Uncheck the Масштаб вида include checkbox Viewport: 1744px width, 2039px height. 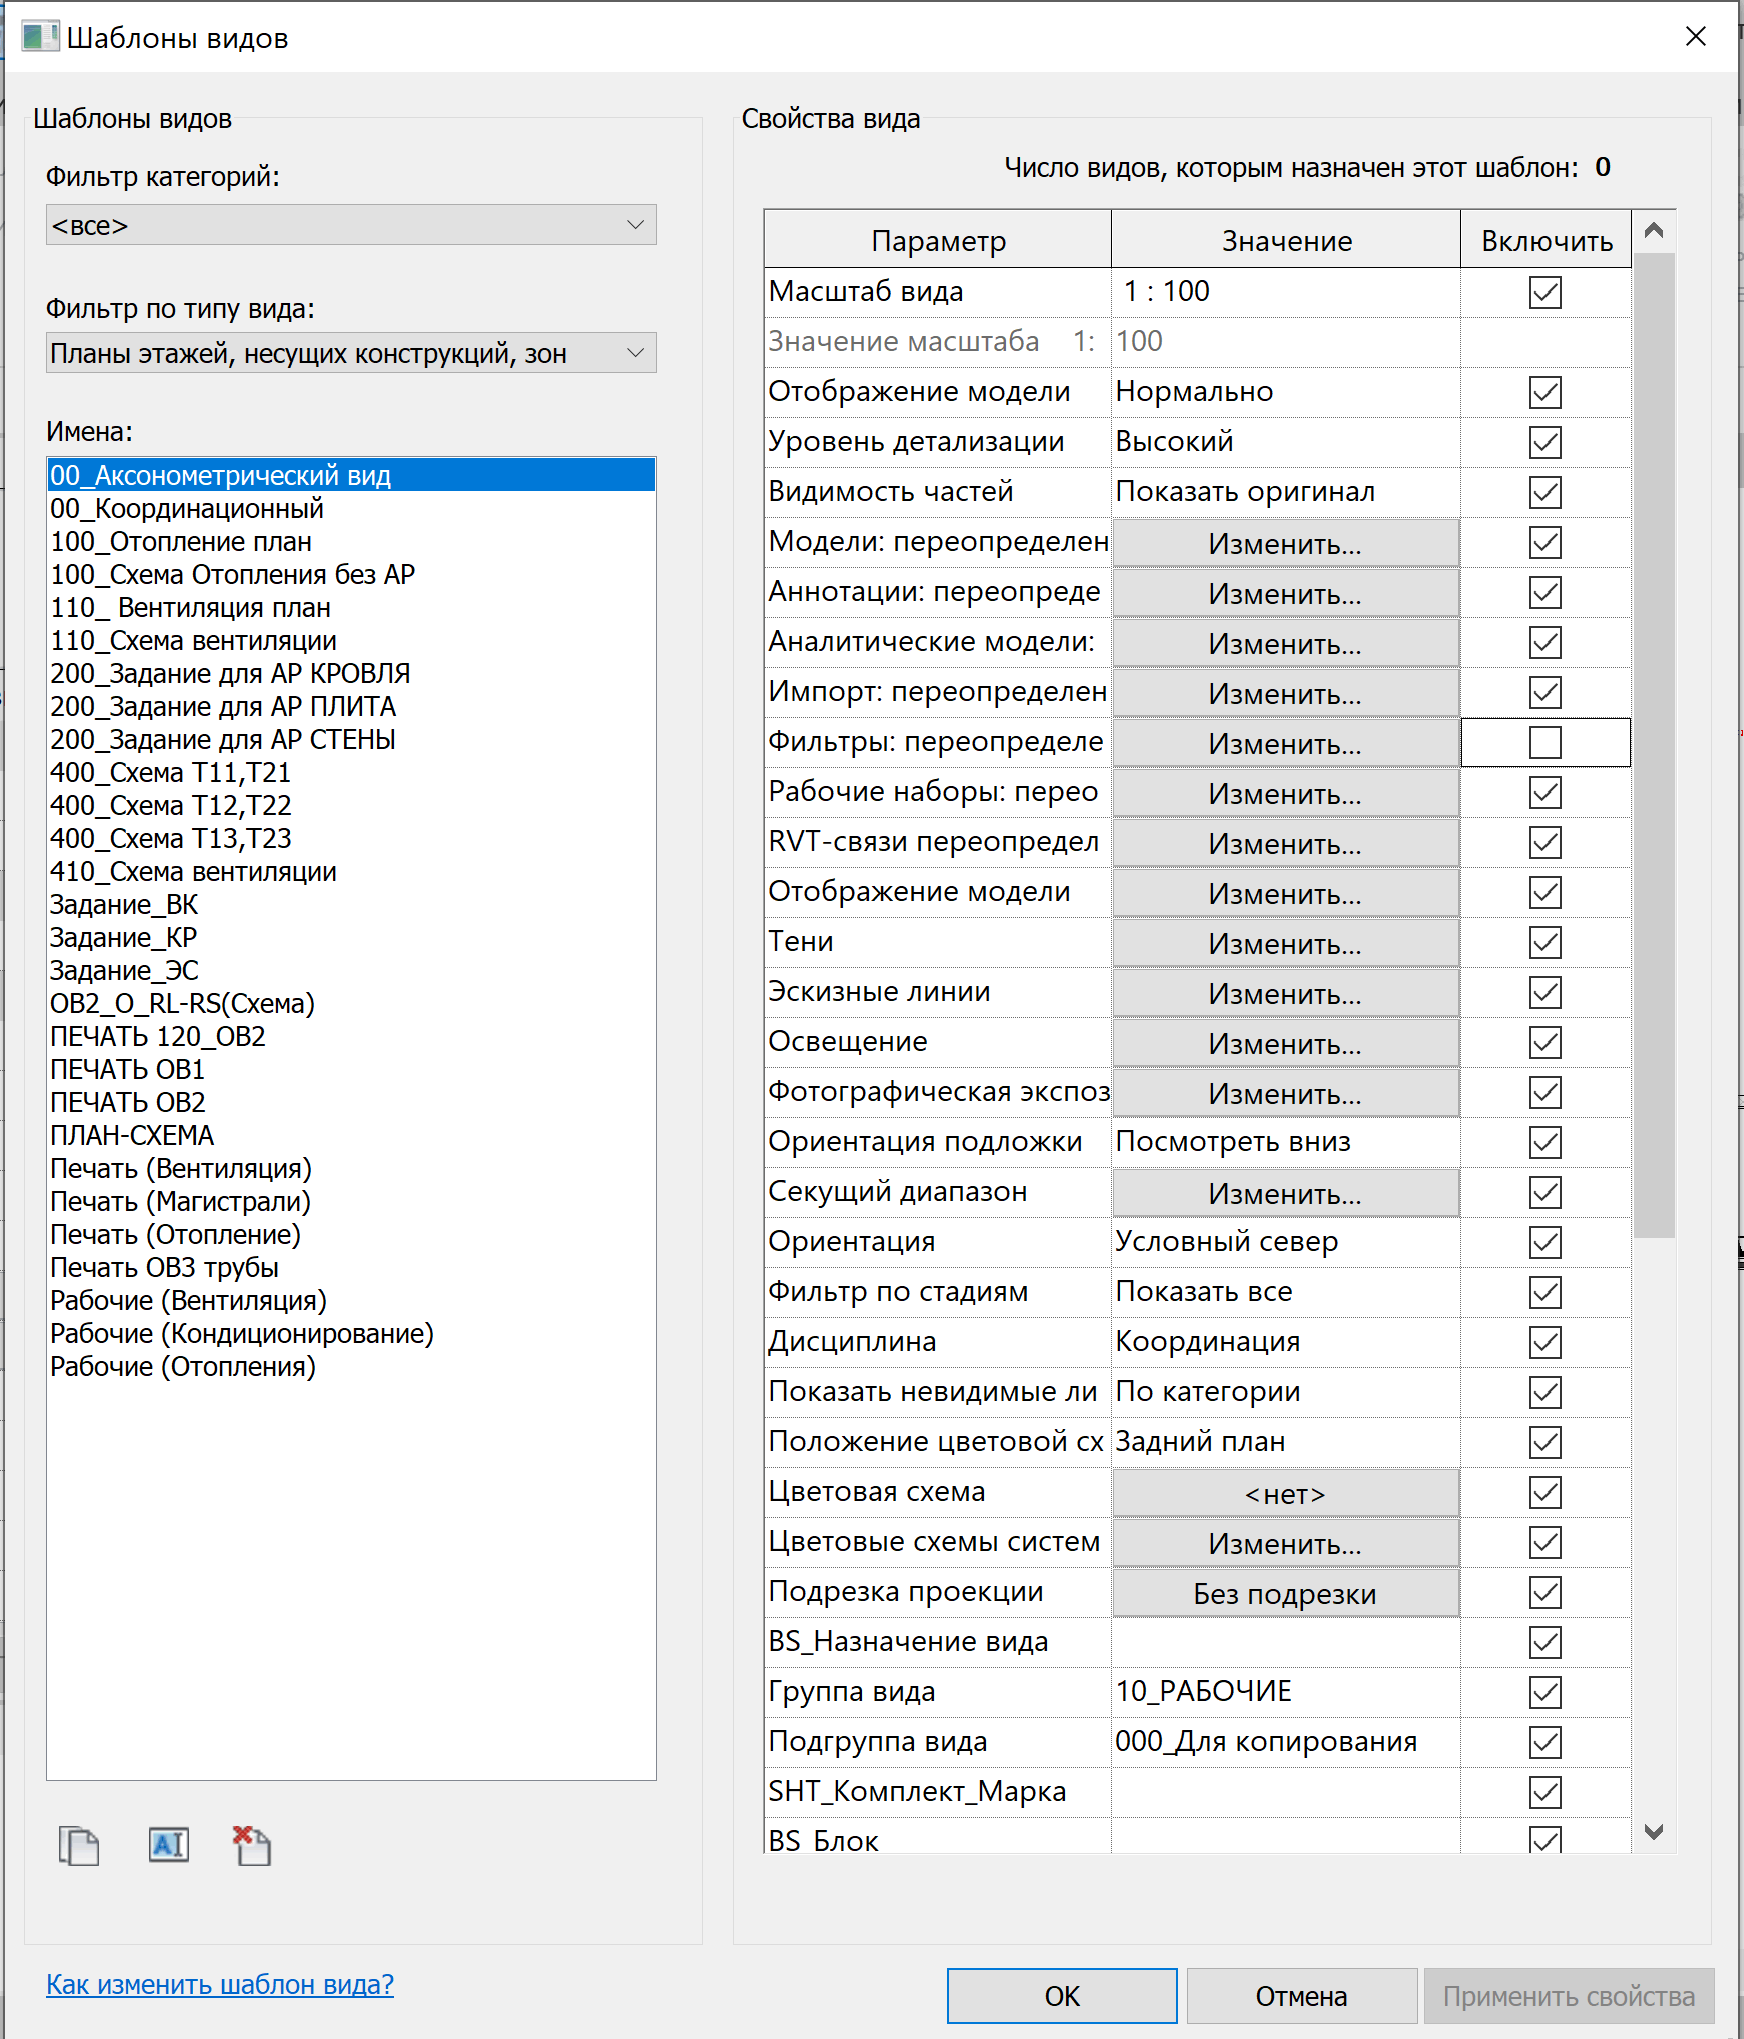pyautogui.click(x=1545, y=292)
